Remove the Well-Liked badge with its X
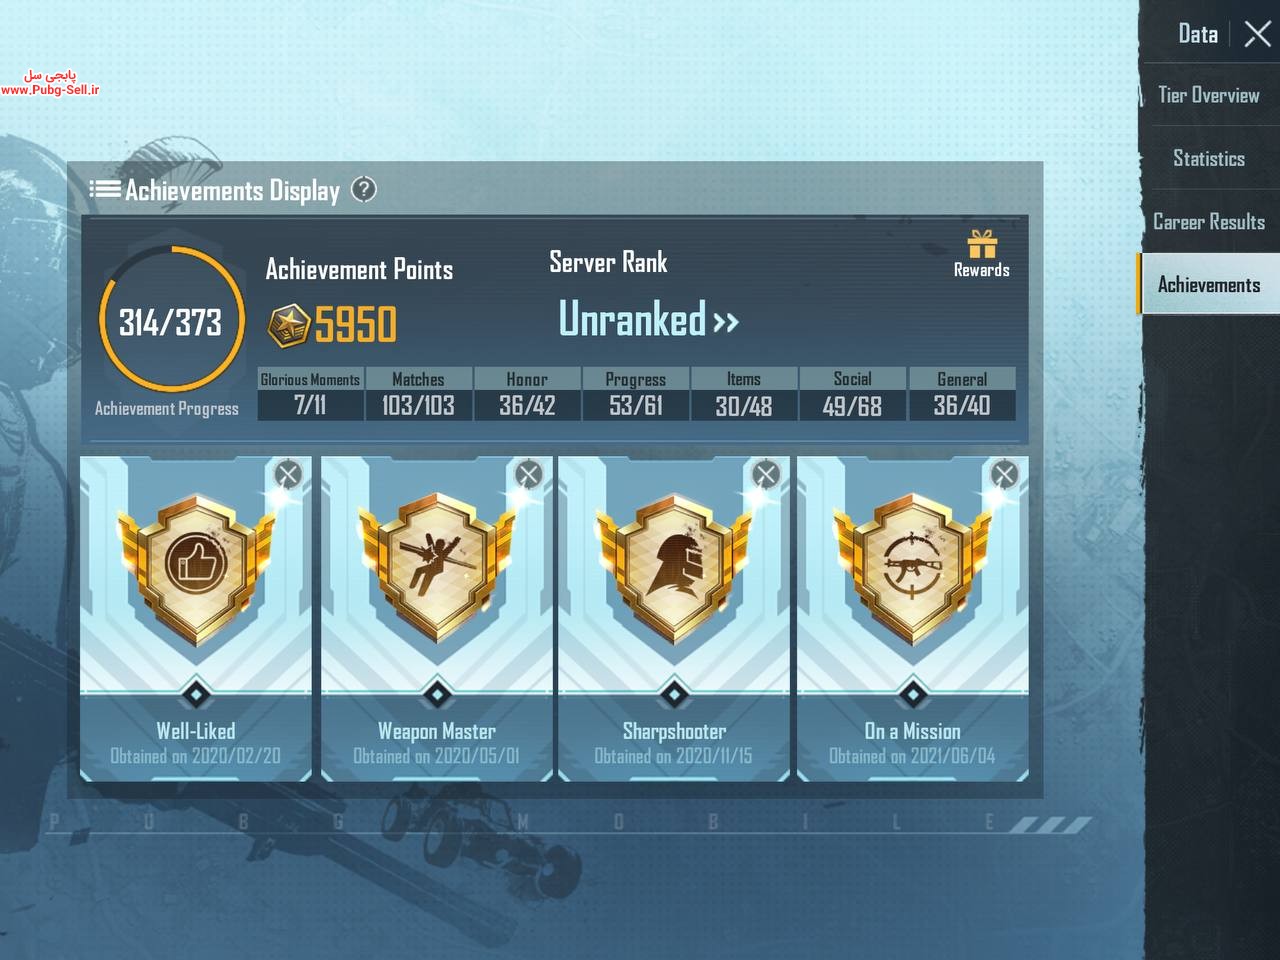 click(288, 474)
